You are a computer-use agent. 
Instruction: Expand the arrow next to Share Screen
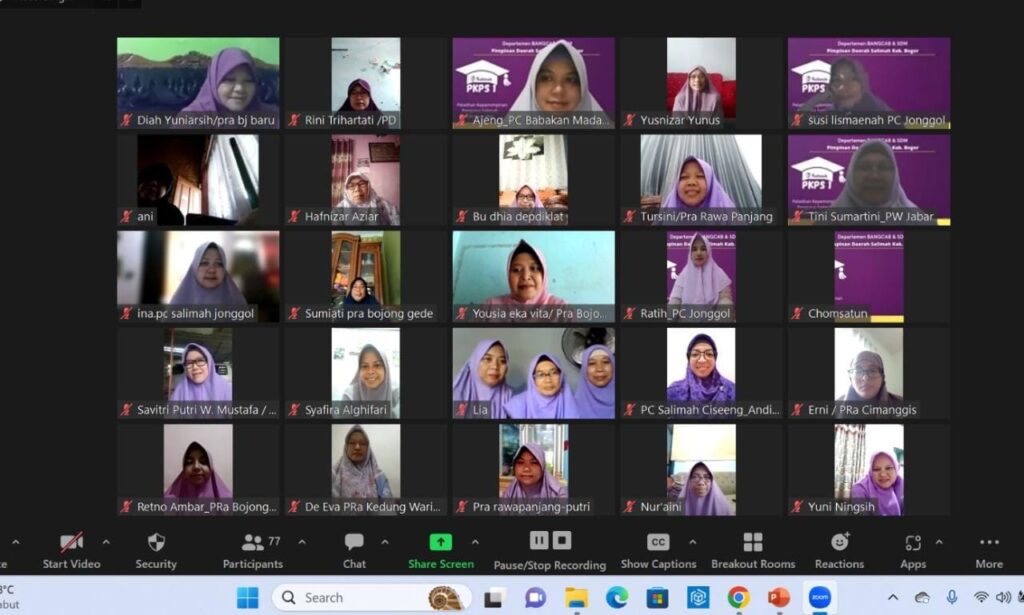(475, 542)
